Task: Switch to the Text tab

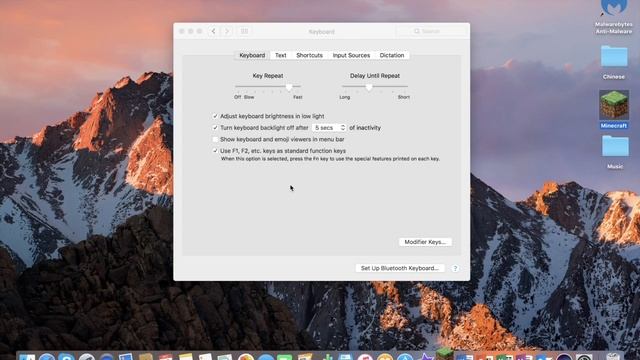Action: pos(280,55)
